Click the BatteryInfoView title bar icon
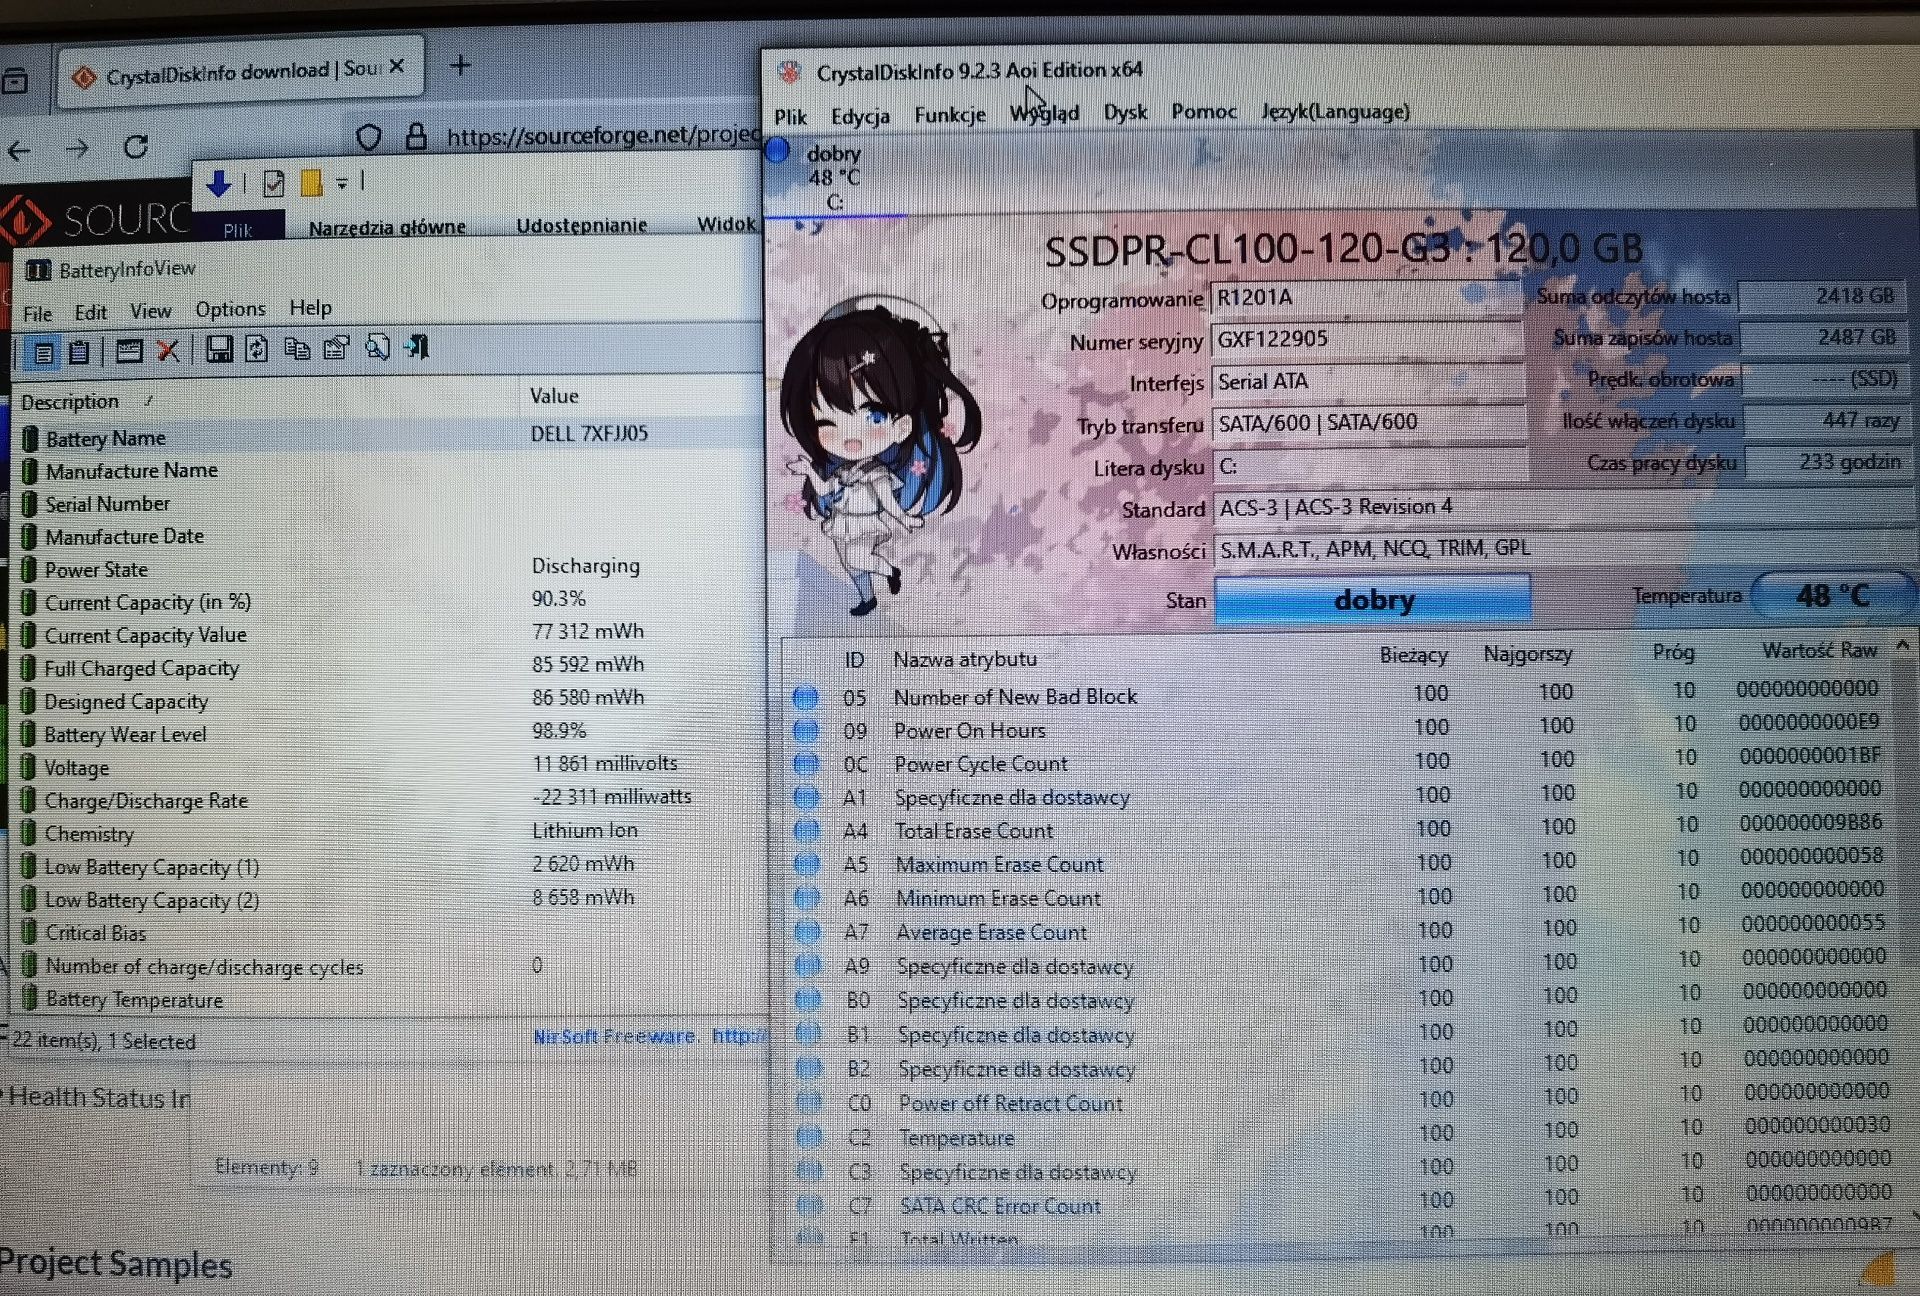 coord(38,270)
